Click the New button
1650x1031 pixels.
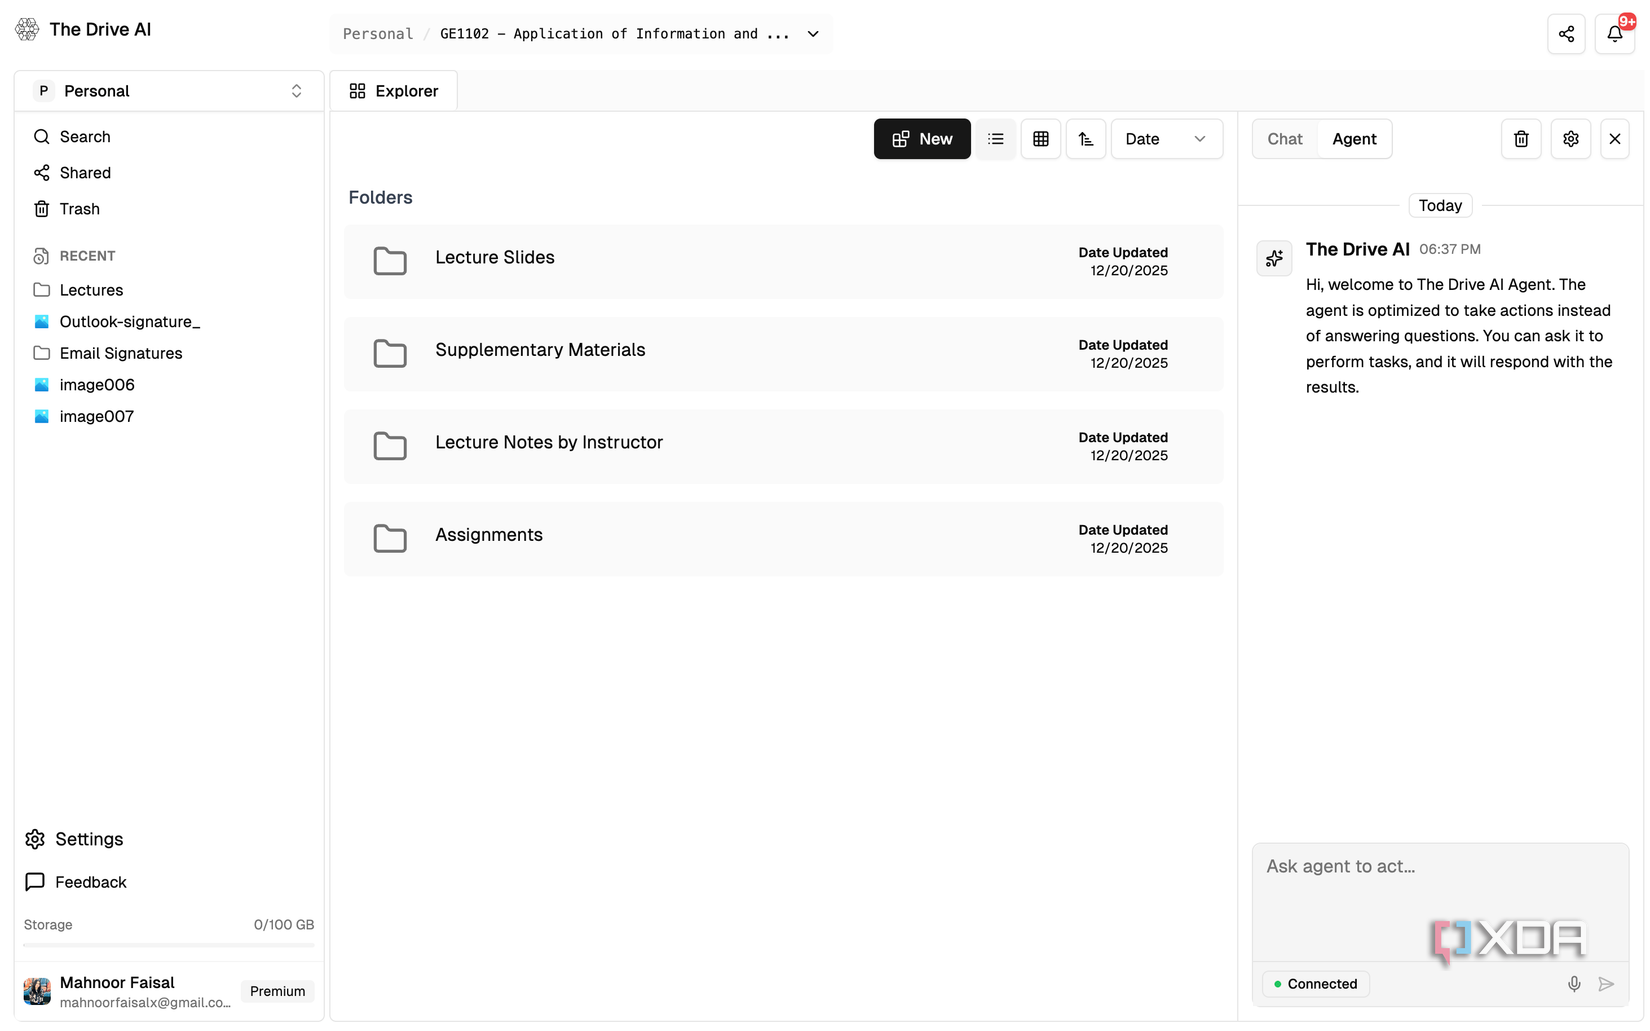point(921,139)
